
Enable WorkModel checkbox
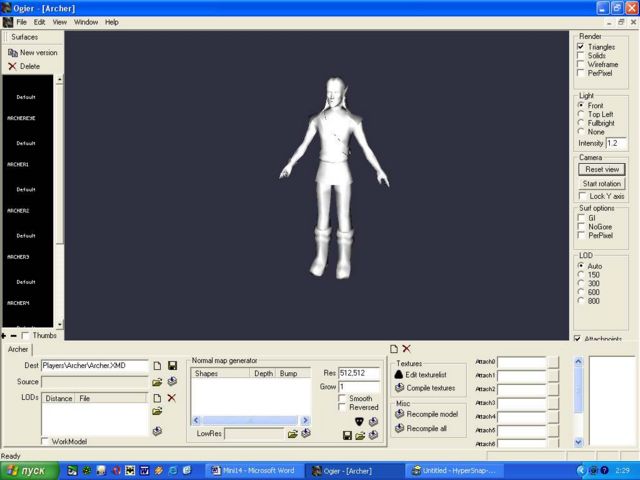click(45, 441)
